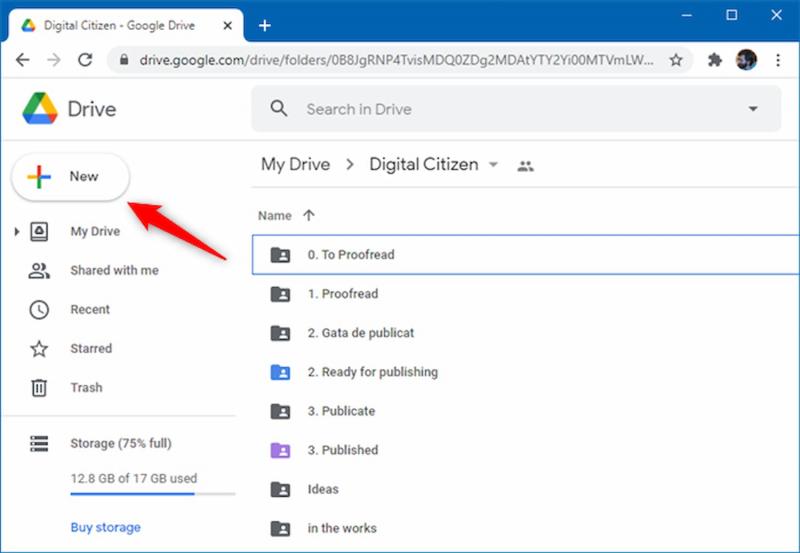Click the Starred star icon
Viewport: 800px width, 553px height.
click(39, 349)
